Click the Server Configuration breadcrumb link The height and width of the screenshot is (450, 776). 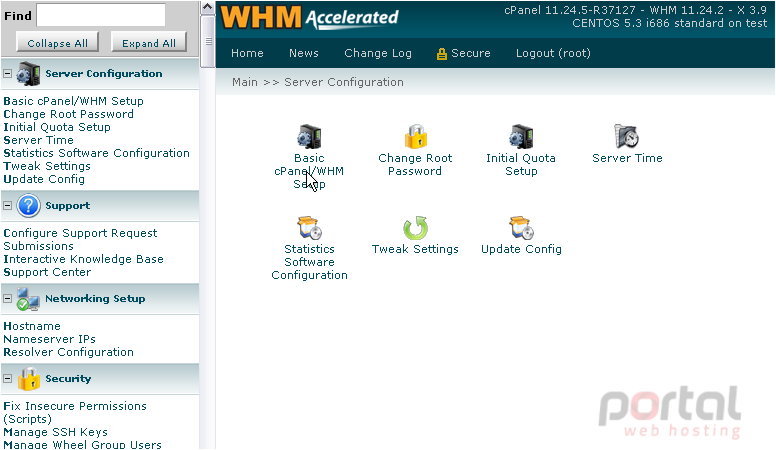pos(343,82)
